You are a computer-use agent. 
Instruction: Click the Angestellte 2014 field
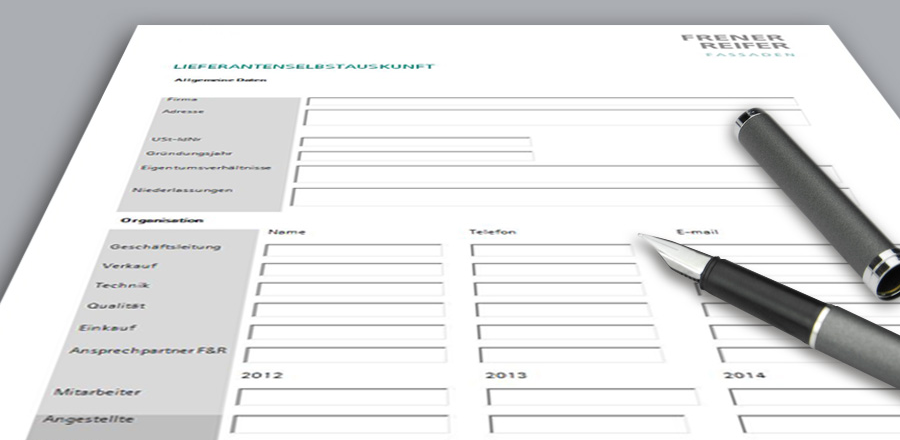819,424
